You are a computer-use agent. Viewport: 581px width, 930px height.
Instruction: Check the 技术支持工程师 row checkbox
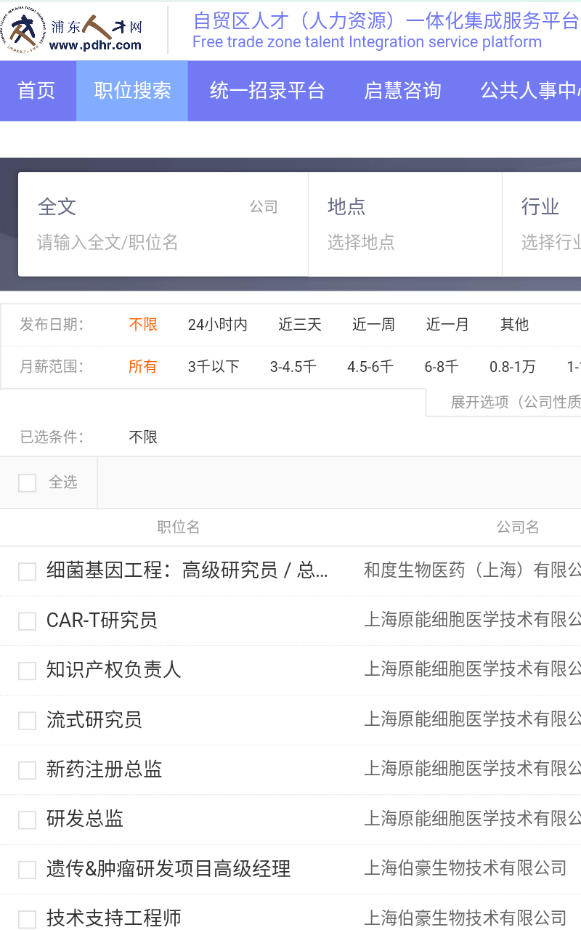pyautogui.click(x=27, y=919)
